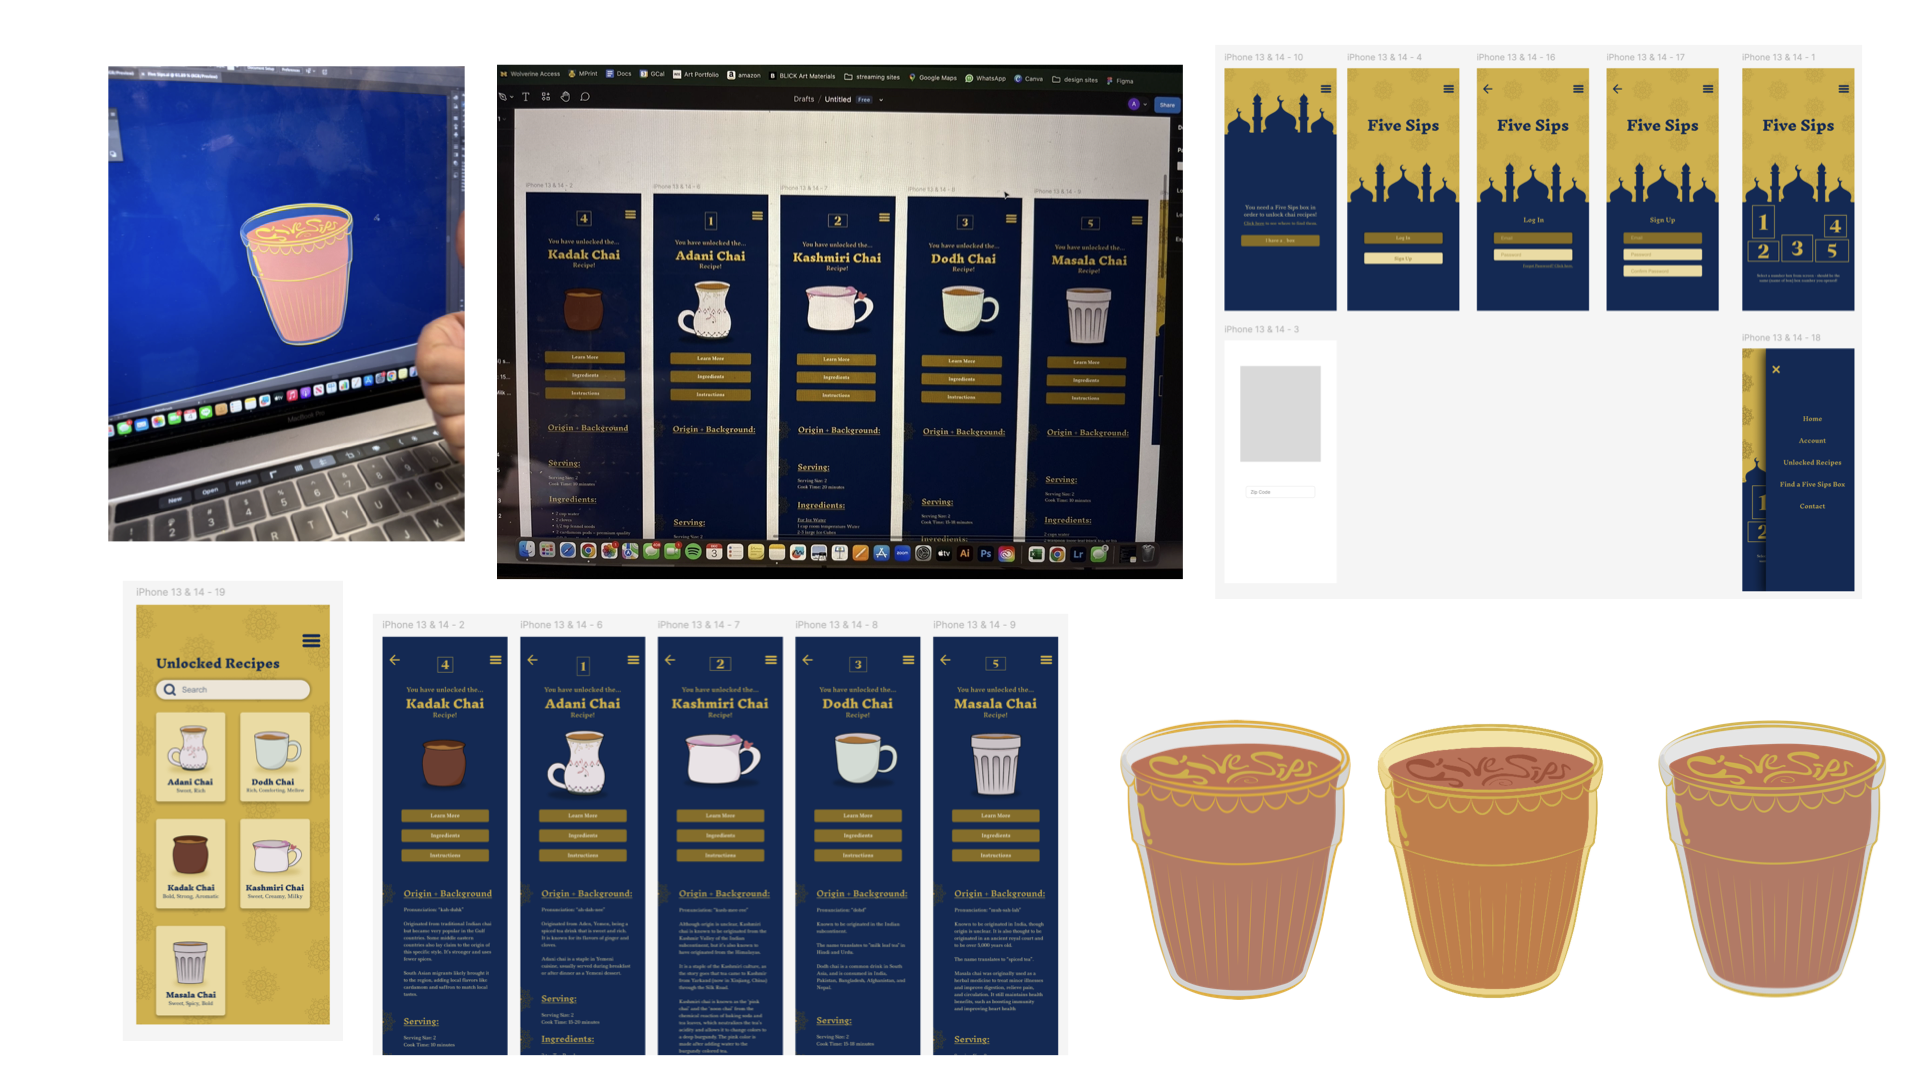Select the Text tool in Figma toolbar
This screenshot has height=1080, width=1920.
click(526, 97)
